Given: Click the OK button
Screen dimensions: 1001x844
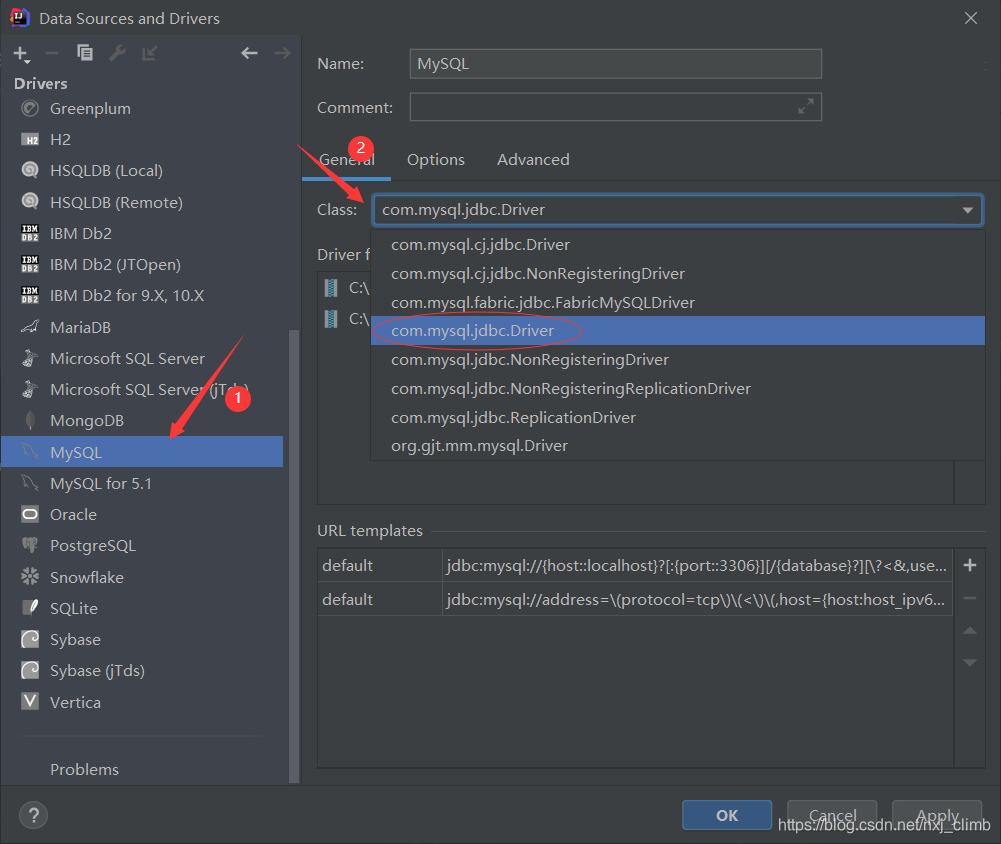Looking at the screenshot, I should pos(726,815).
